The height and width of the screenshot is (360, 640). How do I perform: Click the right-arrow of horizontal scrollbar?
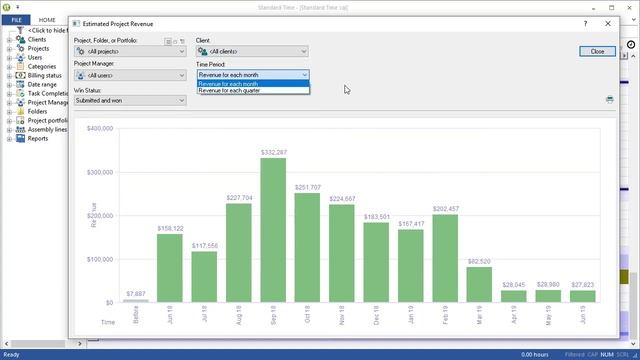[80, 344]
